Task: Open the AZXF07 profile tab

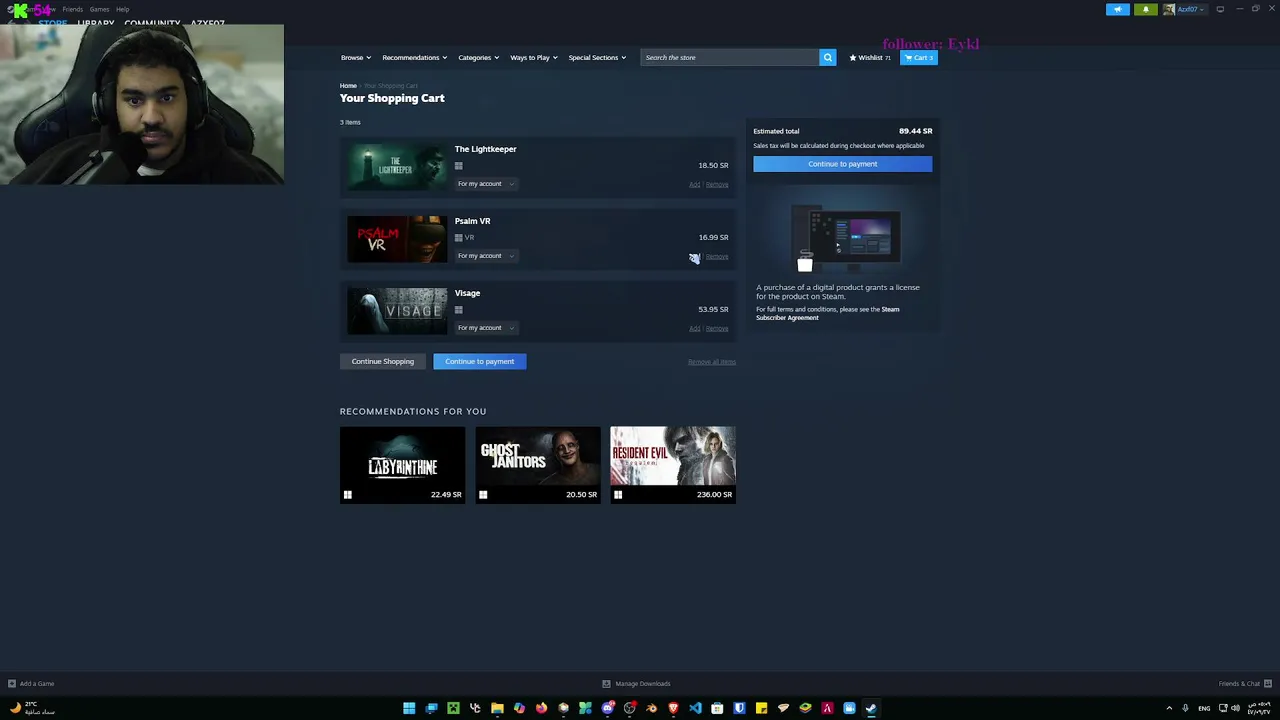Action: 208,23
